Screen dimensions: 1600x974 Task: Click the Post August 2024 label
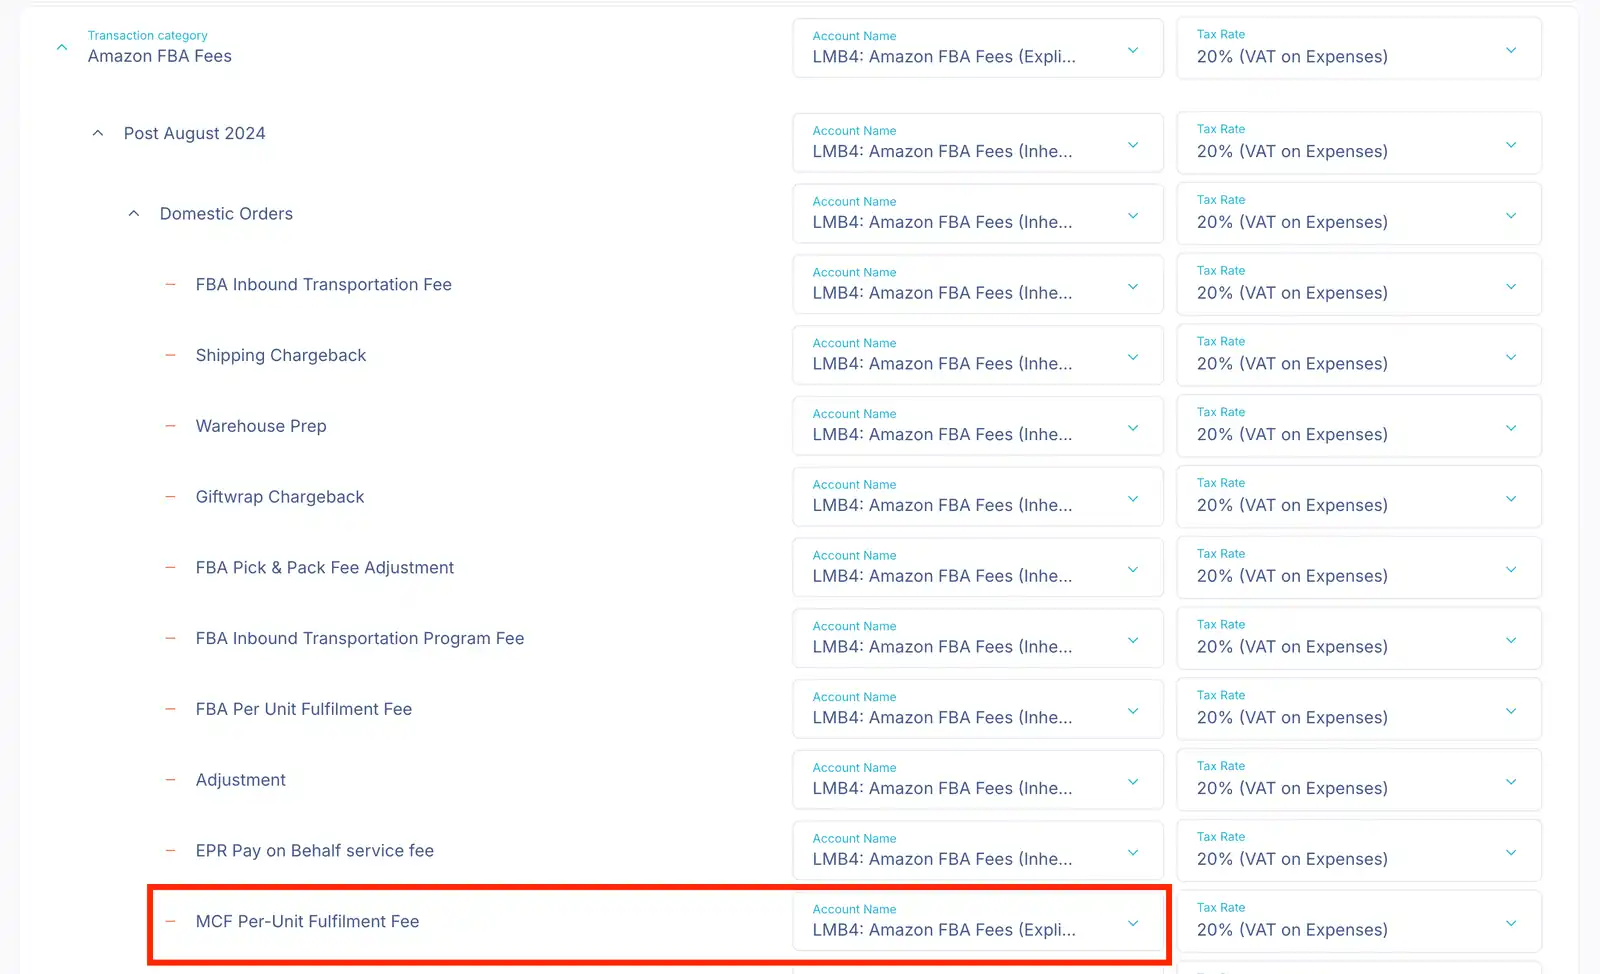pos(195,133)
